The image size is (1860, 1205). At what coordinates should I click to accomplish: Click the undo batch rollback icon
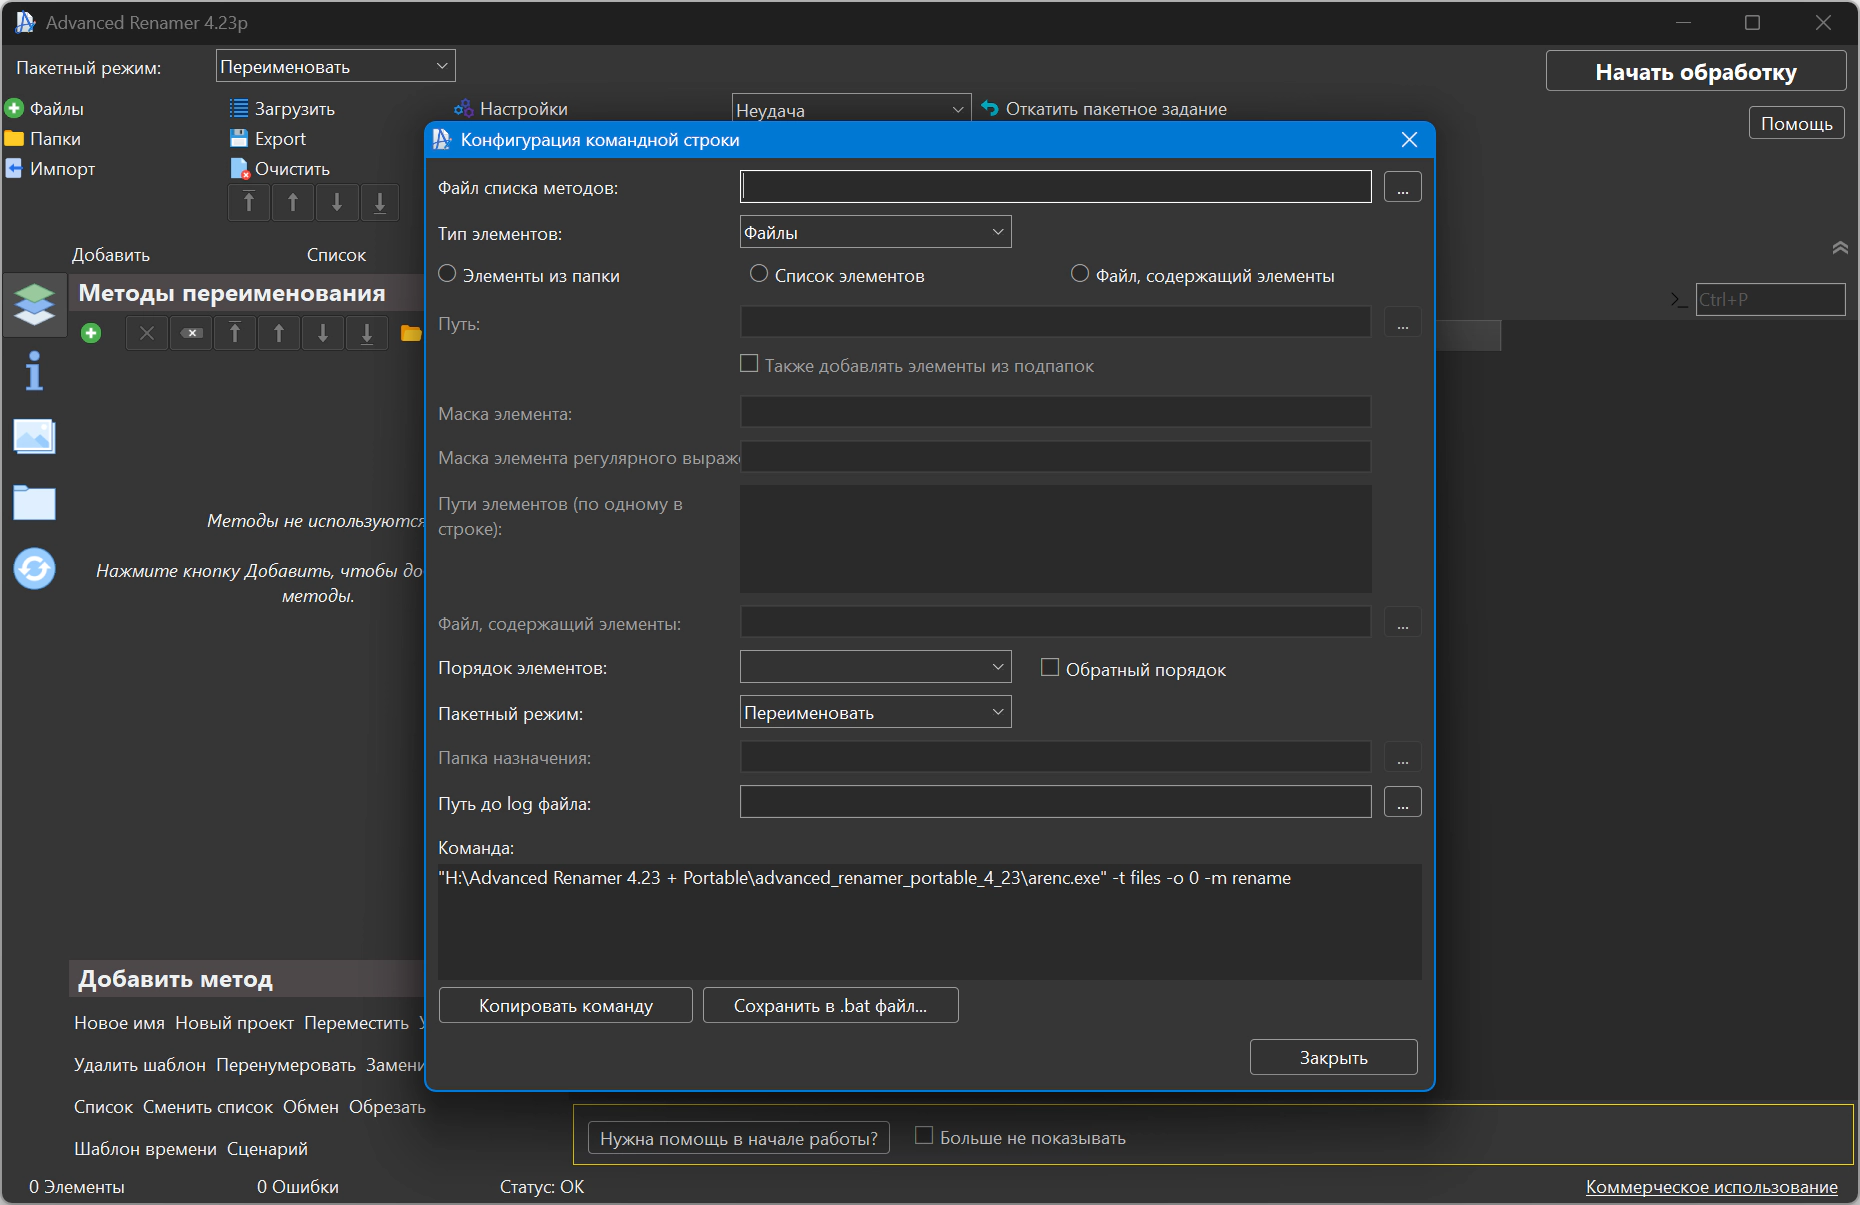(x=990, y=108)
